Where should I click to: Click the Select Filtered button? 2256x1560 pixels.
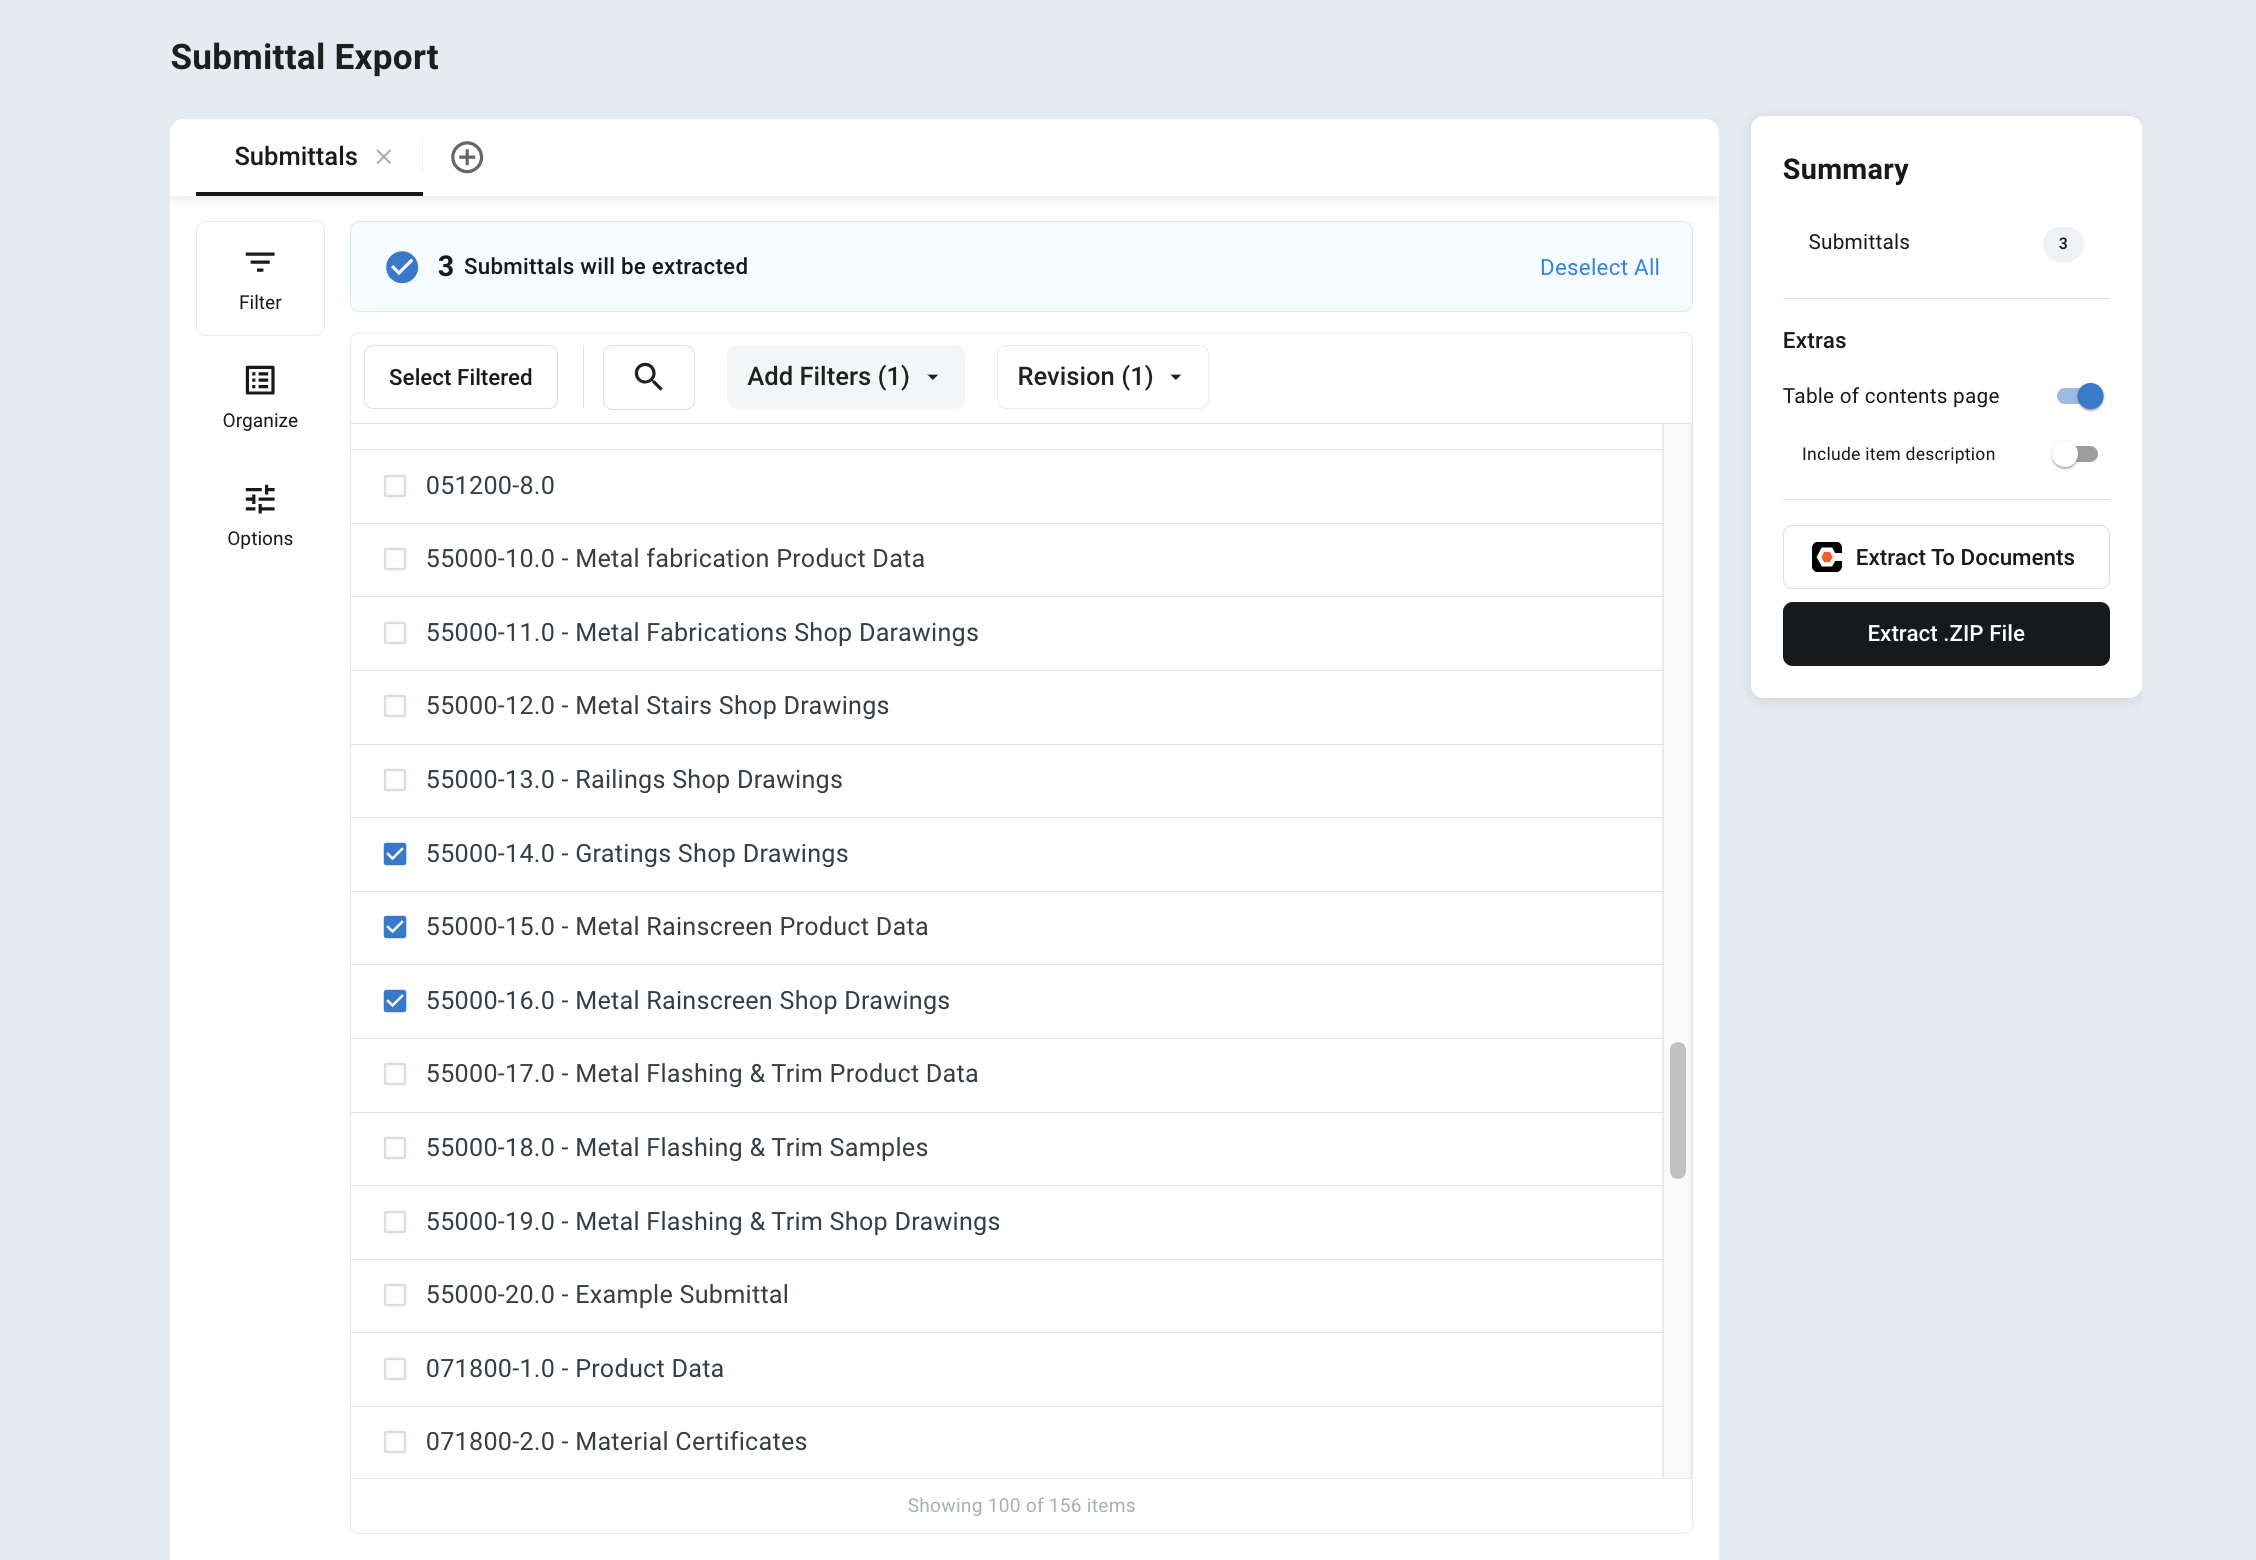[460, 377]
